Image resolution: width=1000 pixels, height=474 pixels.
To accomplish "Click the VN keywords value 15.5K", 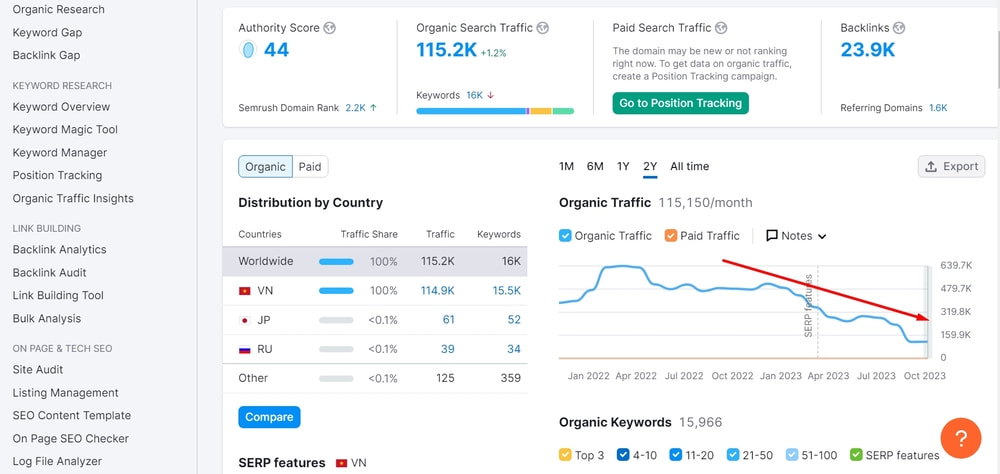I will click(x=506, y=291).
